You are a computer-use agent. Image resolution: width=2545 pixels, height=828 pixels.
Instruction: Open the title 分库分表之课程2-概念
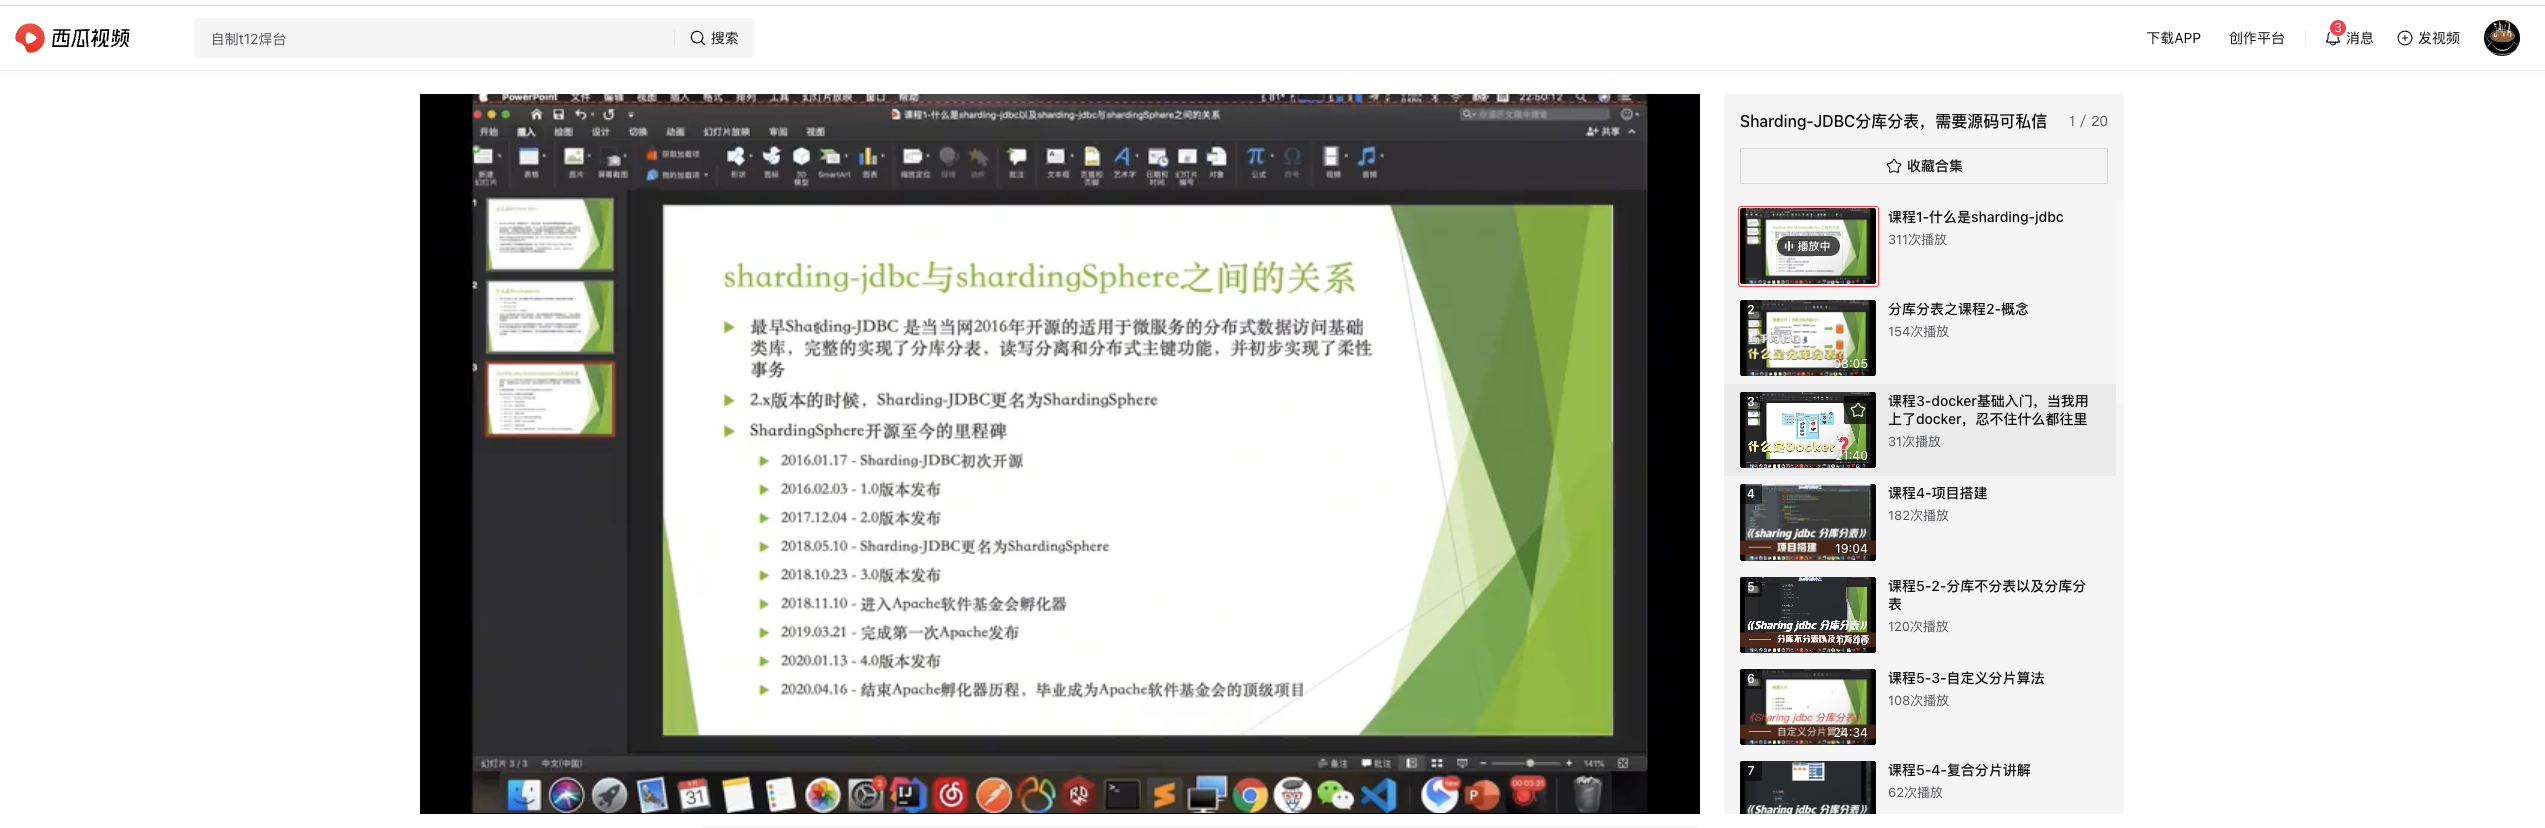click(1958, 309)
